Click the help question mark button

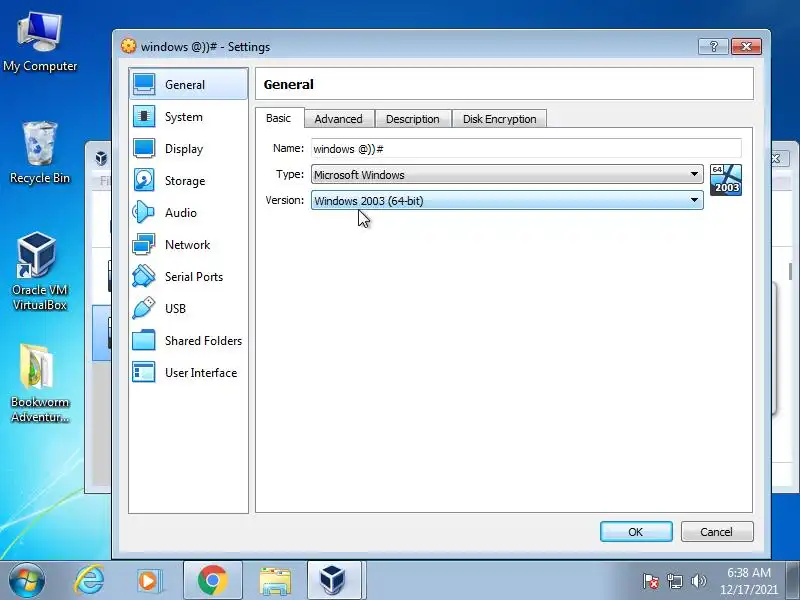click(x=713, y=46)
